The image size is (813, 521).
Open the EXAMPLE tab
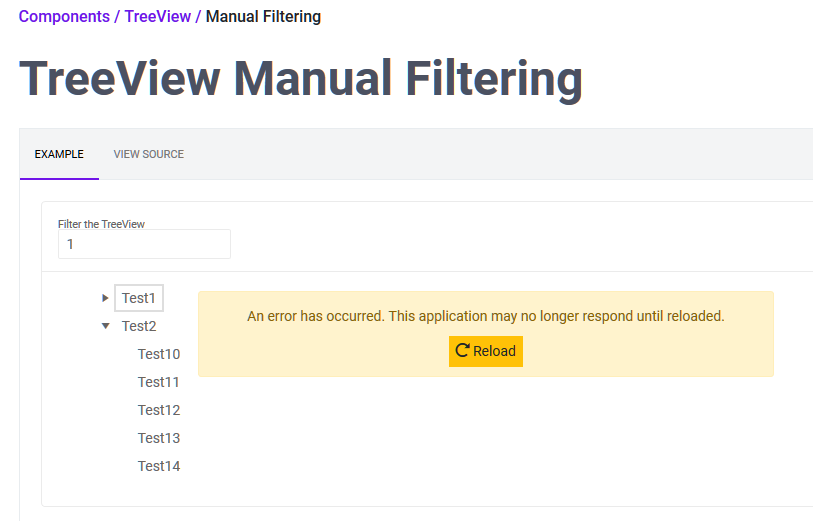click(x=59, y=154)
